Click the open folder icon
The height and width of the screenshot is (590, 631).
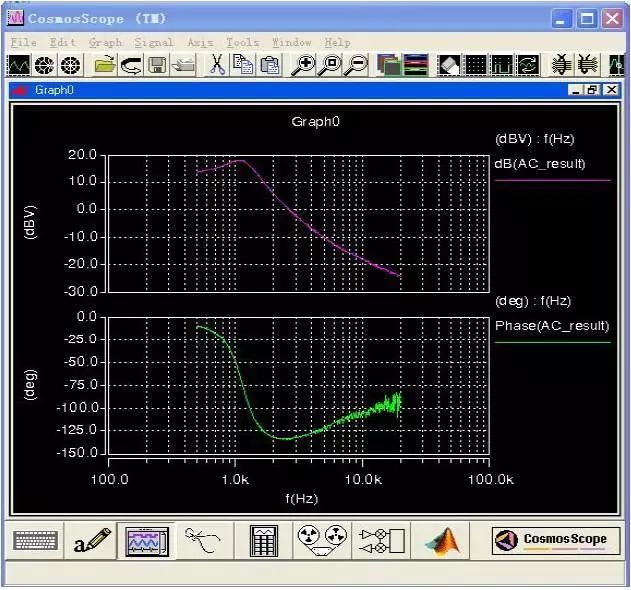coord(105,64)
